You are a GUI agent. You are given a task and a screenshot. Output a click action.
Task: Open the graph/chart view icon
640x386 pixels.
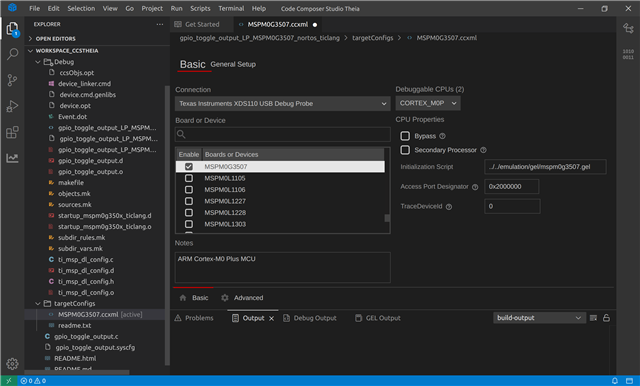pyautogui.click(x=12, y=158)
